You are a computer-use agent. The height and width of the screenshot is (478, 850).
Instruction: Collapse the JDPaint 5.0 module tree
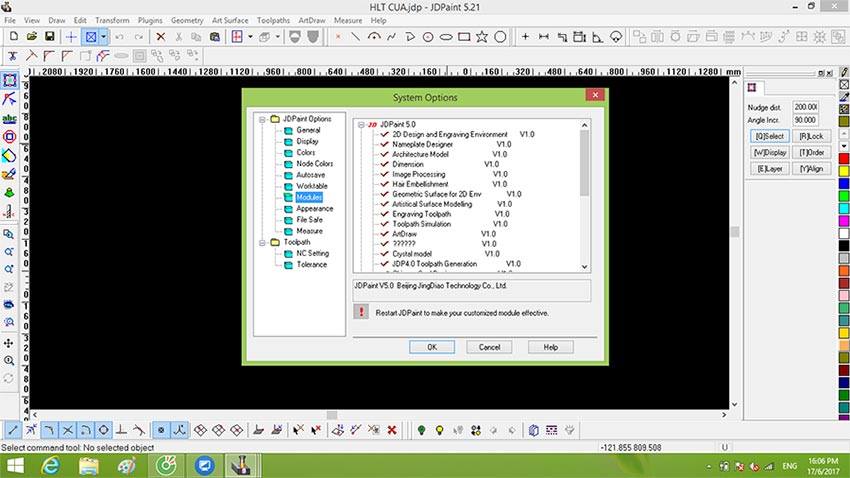coord(361,125)
